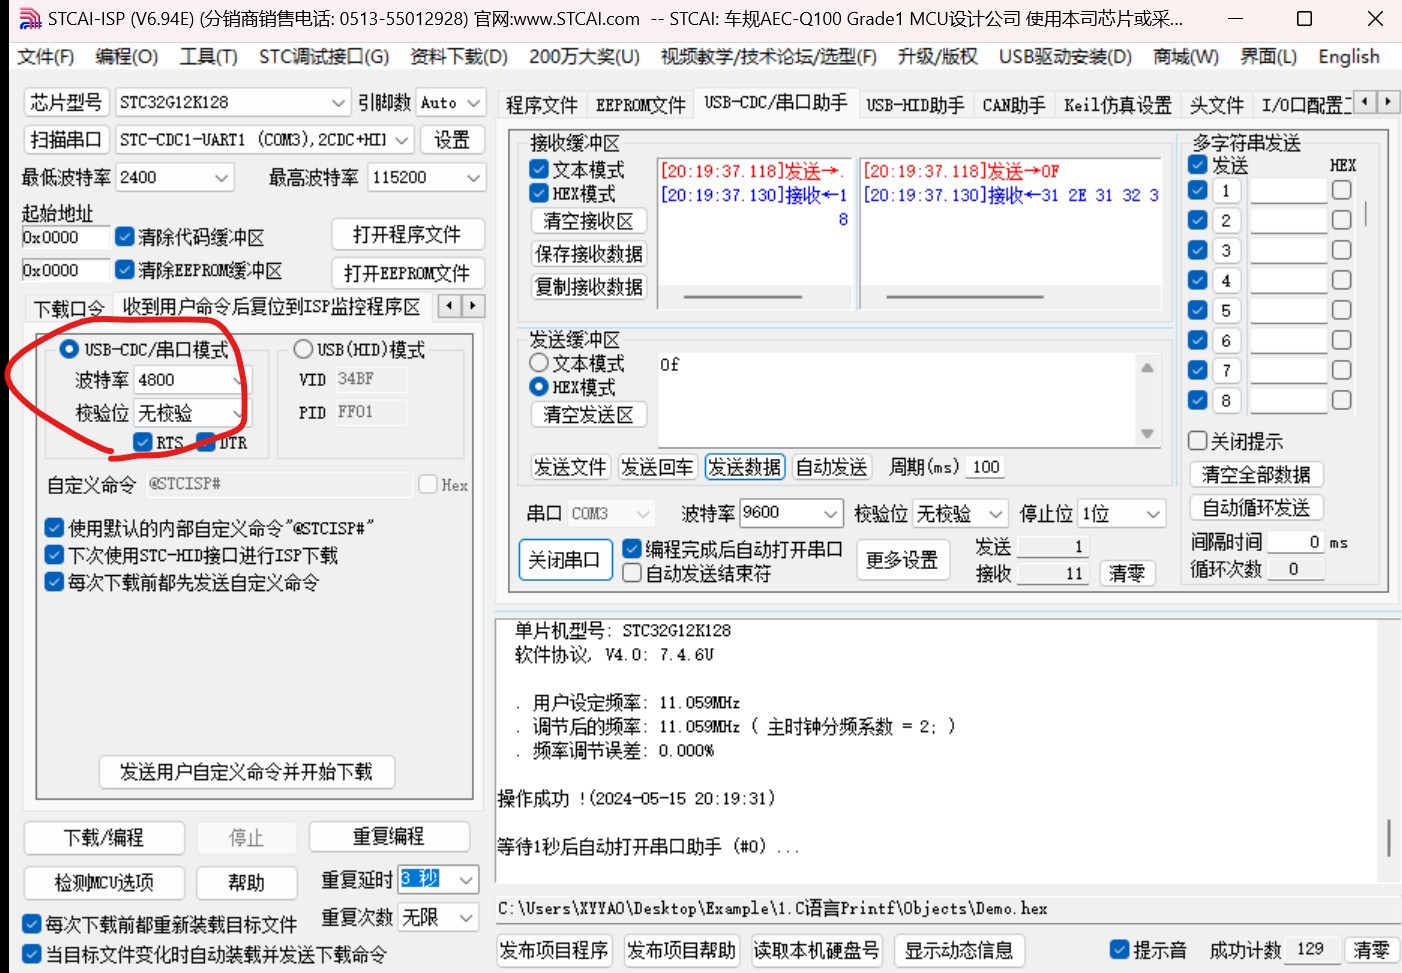This screenshot has width=1402, height=973.
Task: Click send buffer scrollbar up arrow
Action: (x=1147, y=368)
